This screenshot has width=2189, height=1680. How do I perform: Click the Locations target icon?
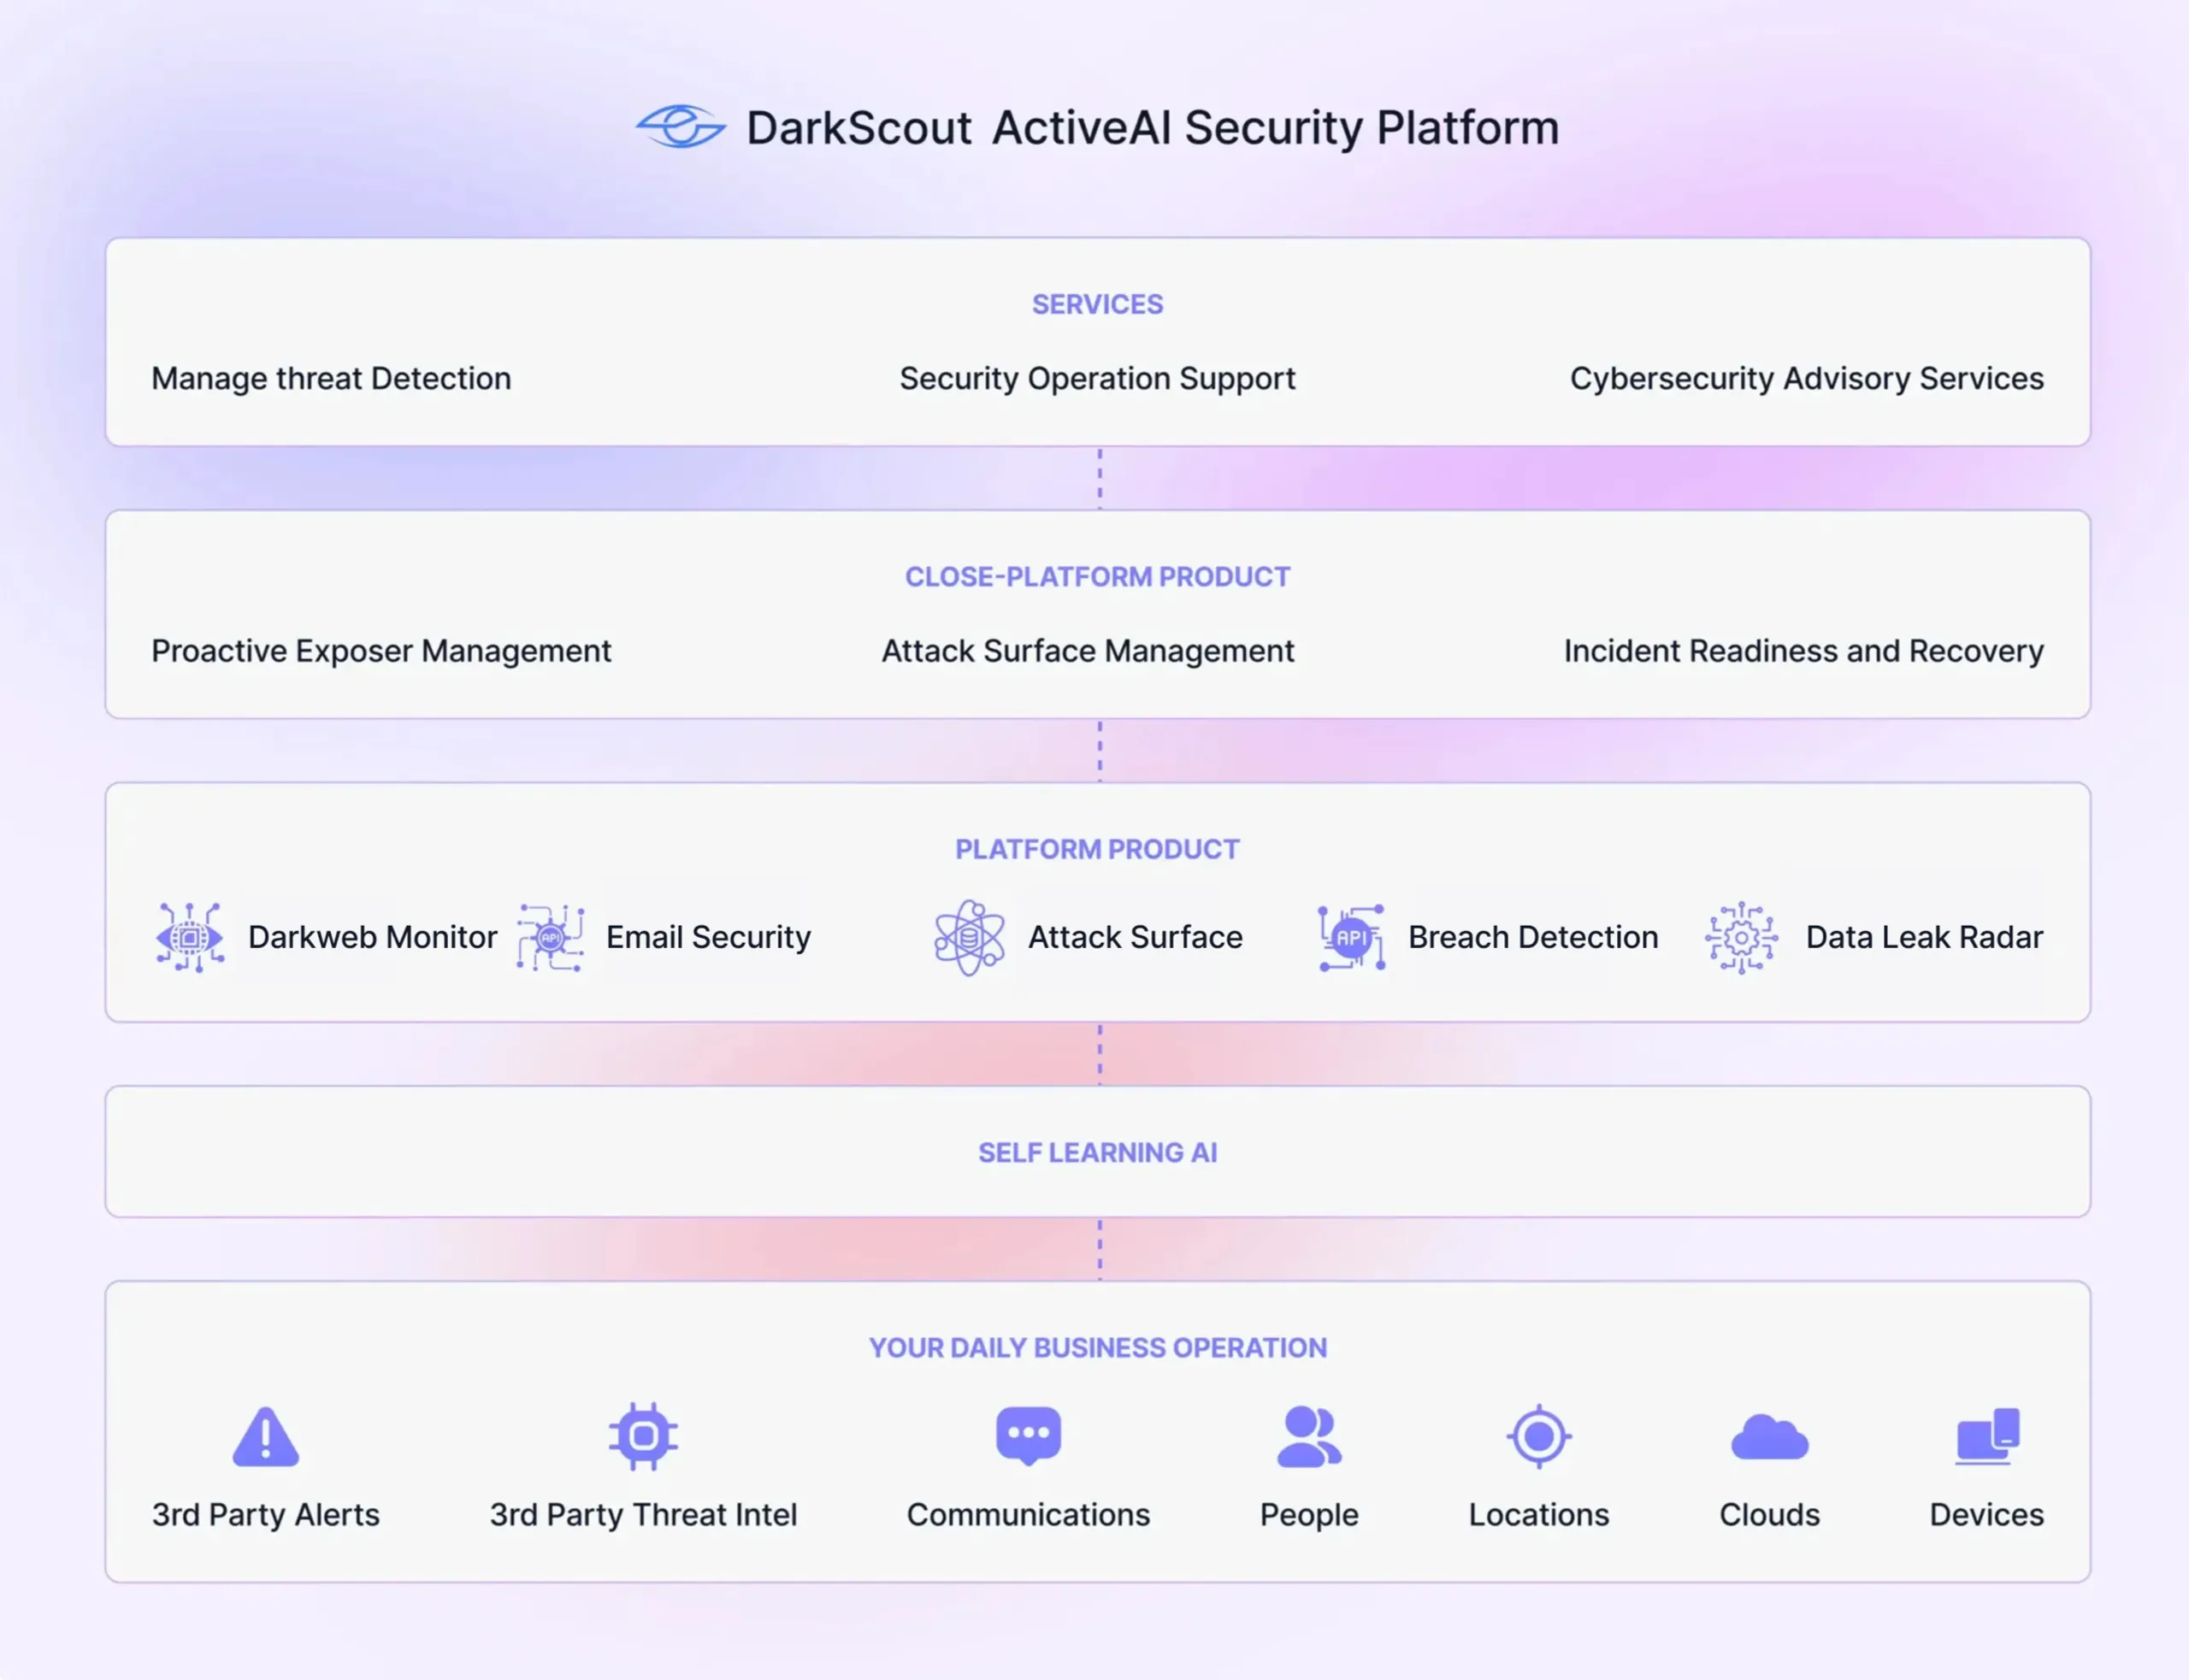[1539, 1436]
